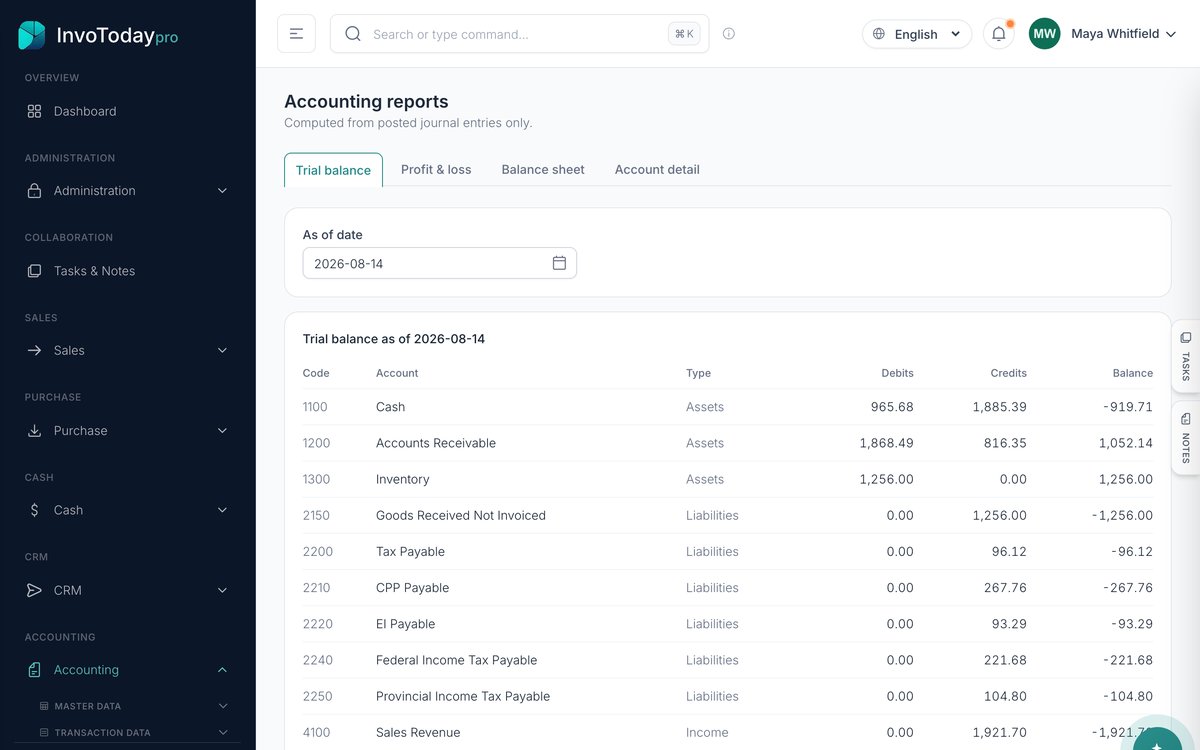
Task: Switch to Account detail tab
Action: tap(657, 170)
